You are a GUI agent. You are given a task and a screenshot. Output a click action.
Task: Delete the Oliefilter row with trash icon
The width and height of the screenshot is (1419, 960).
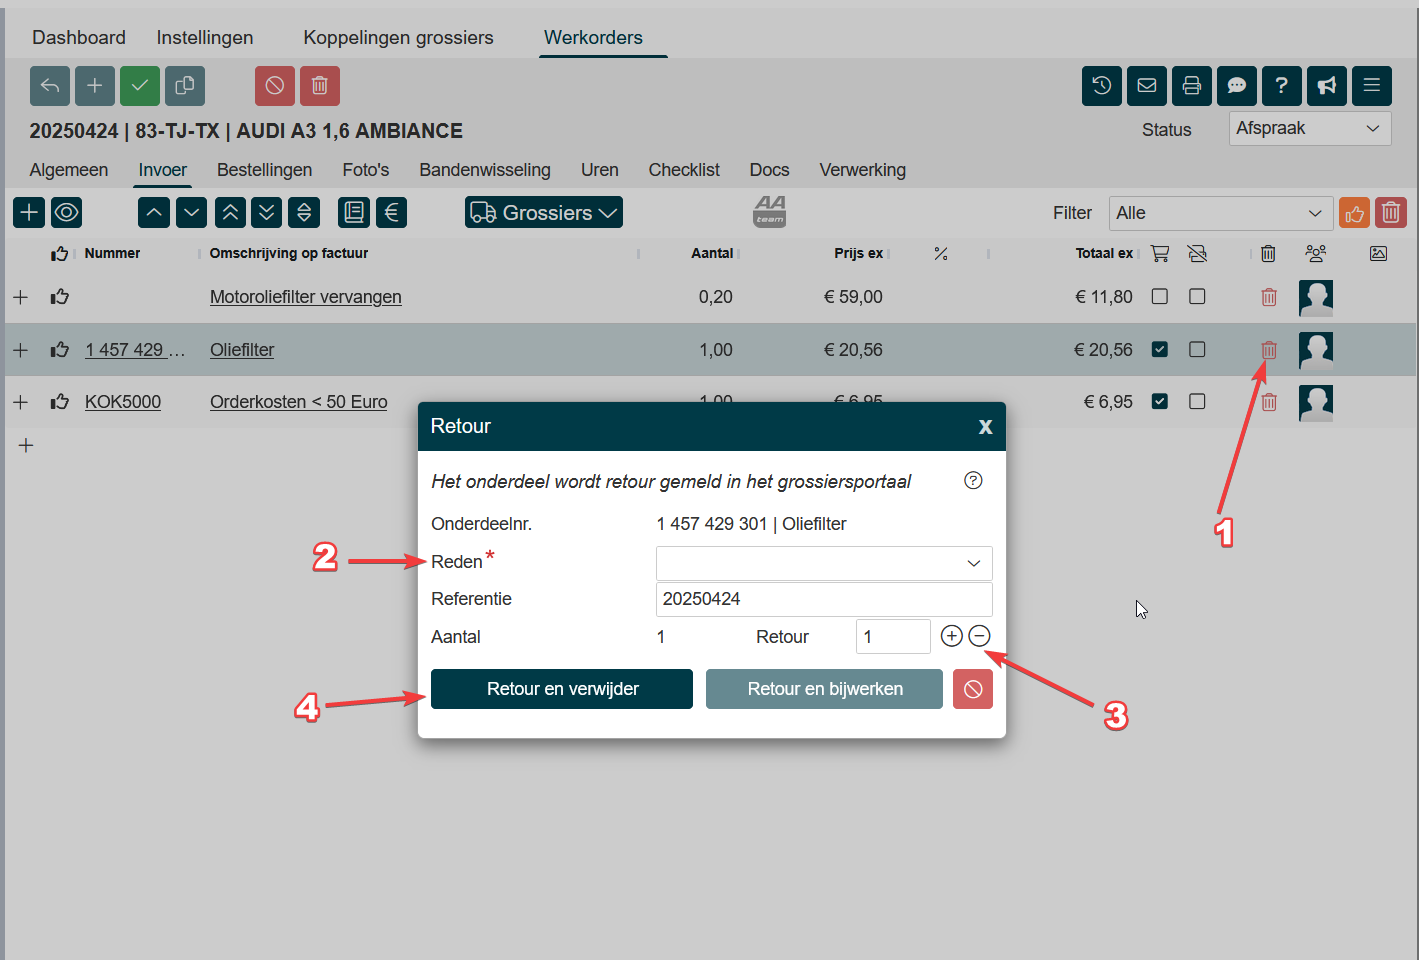tap(1268, 350)
